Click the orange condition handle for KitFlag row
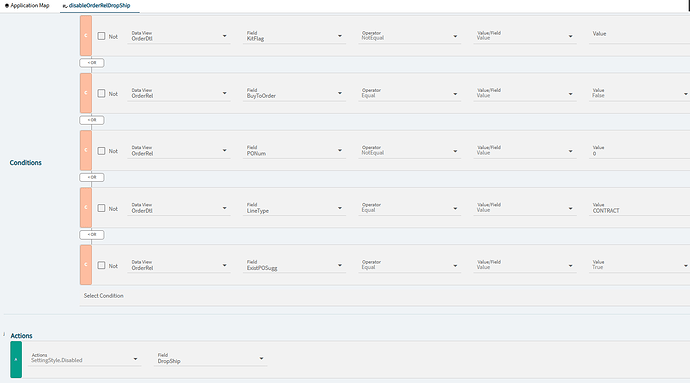This screenshot has width=690, height=383. point(86,36)
